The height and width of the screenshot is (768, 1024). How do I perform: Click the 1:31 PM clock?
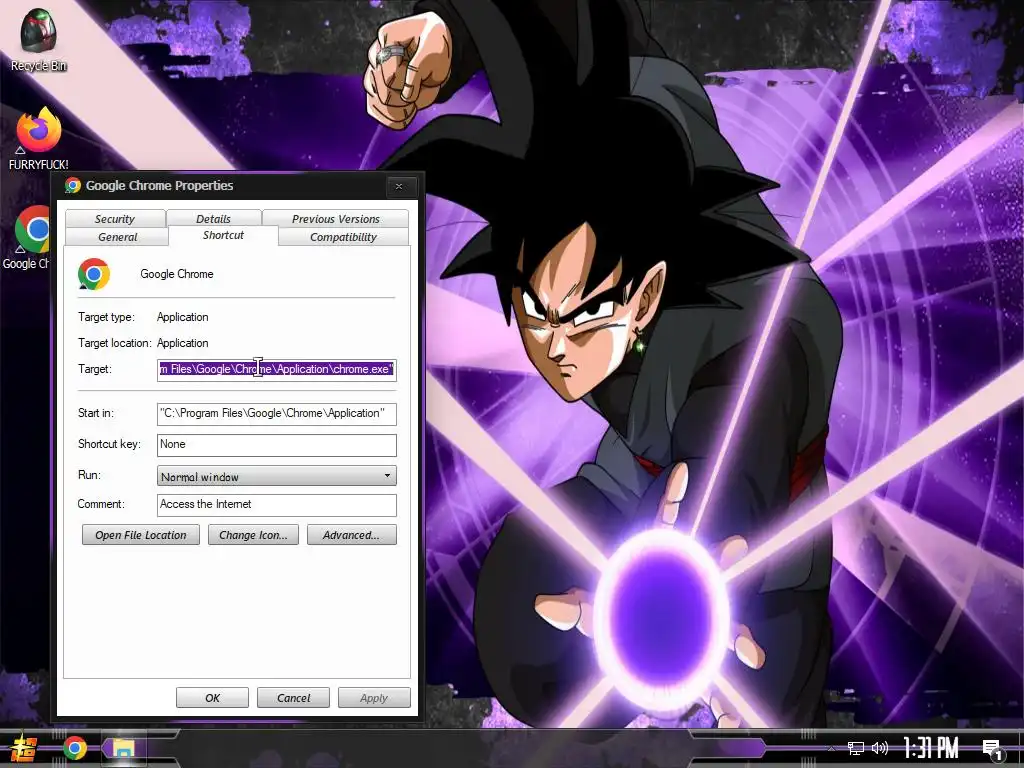pyautogui.click(x=931, y=748)
